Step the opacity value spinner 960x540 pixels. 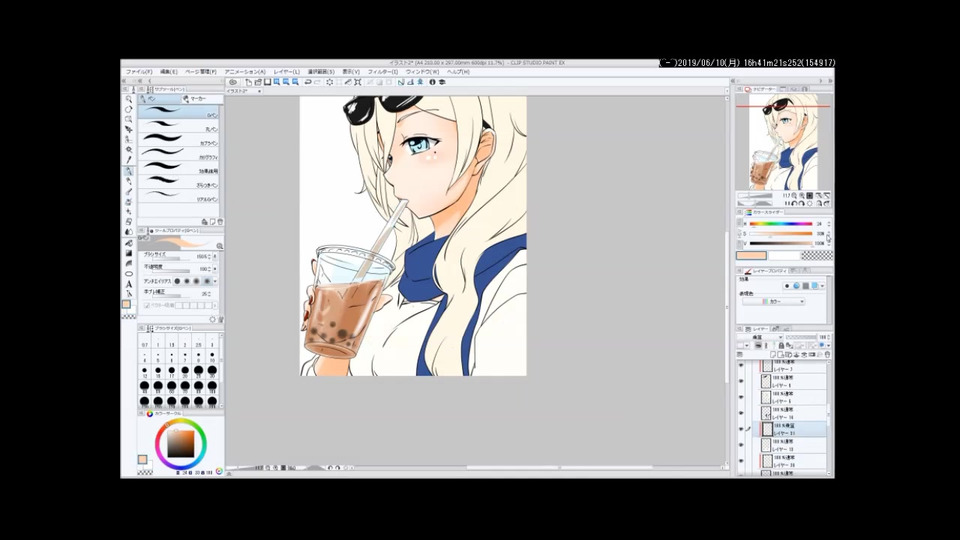(x=209, y=269)
